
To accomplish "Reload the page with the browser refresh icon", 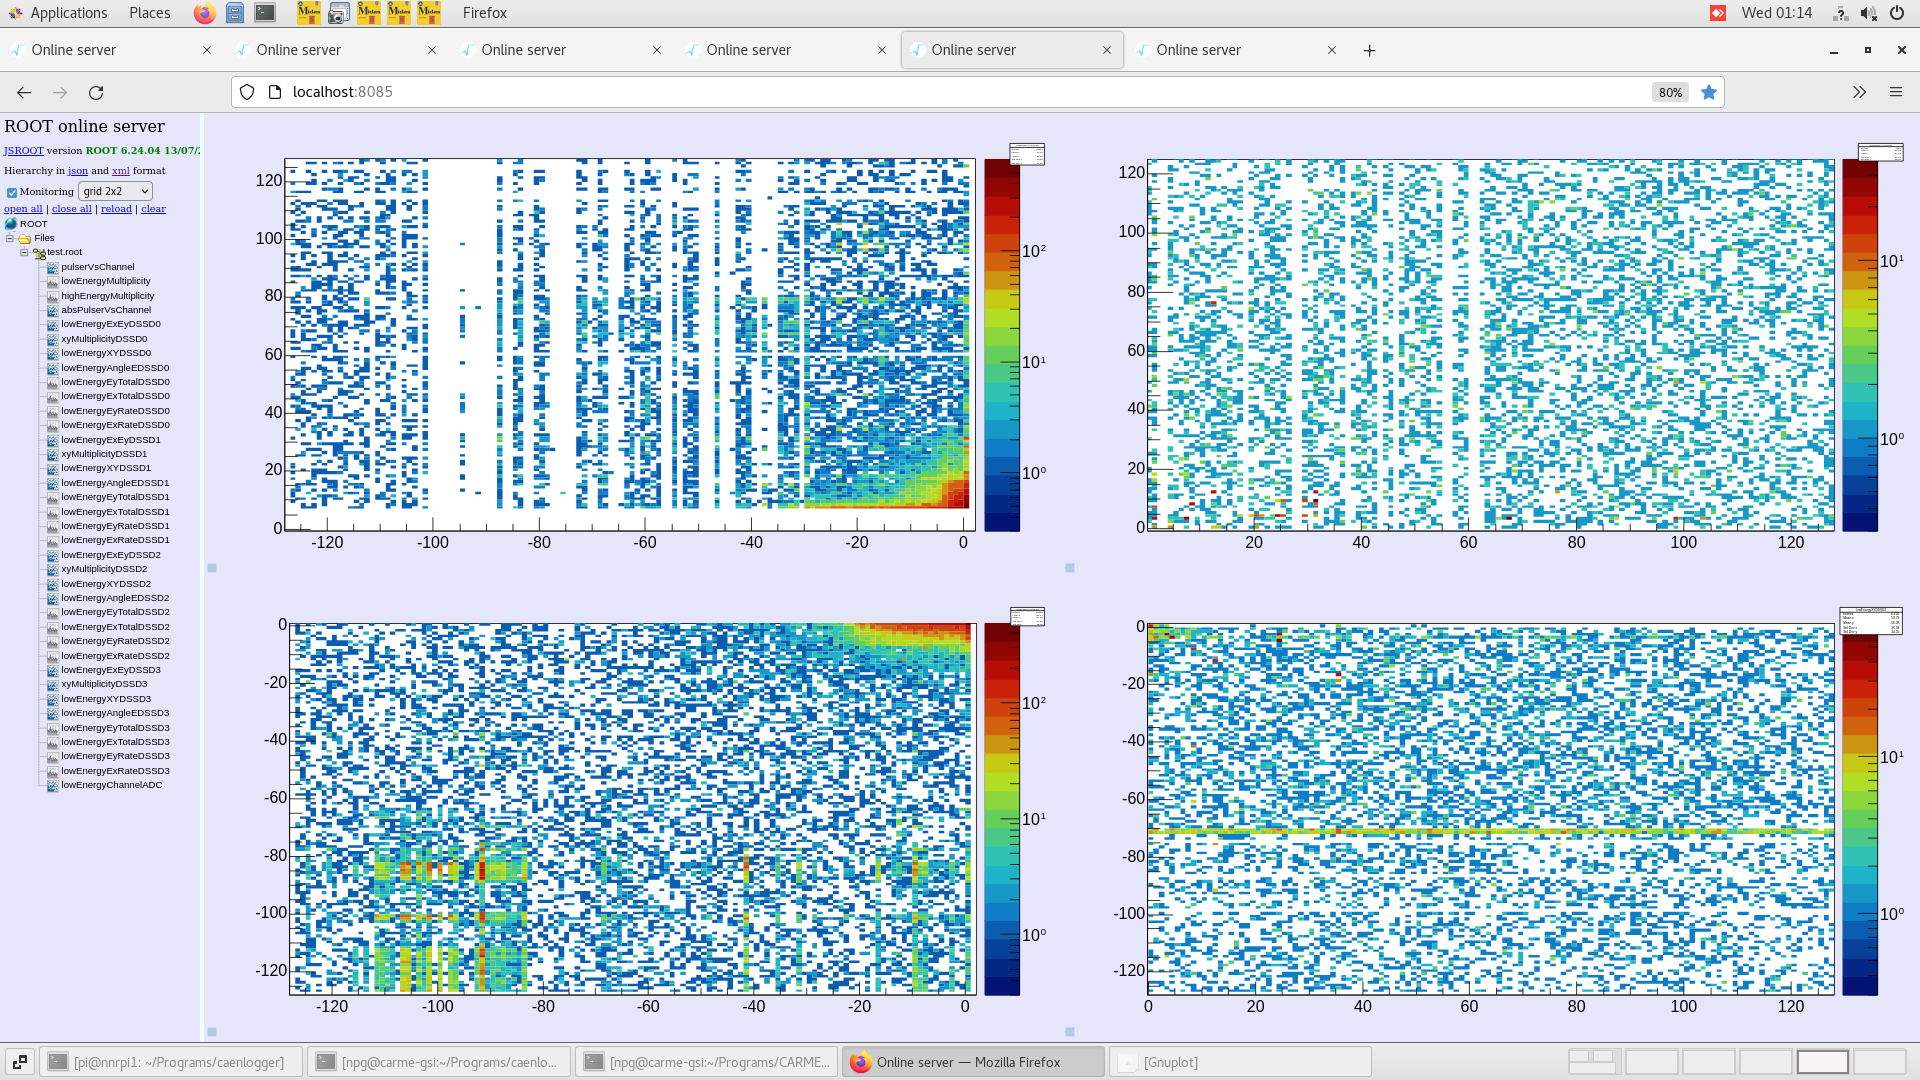I will point(96,92).
